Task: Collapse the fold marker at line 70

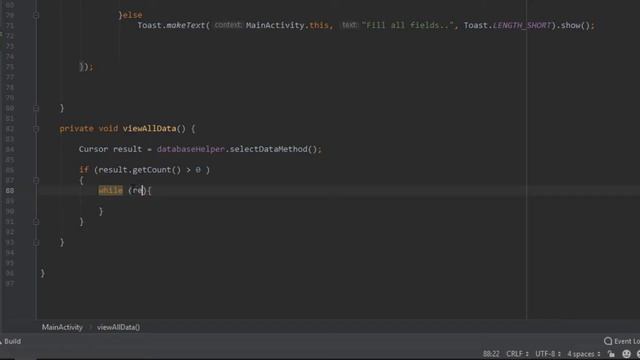Action: (x=36, y=16)
